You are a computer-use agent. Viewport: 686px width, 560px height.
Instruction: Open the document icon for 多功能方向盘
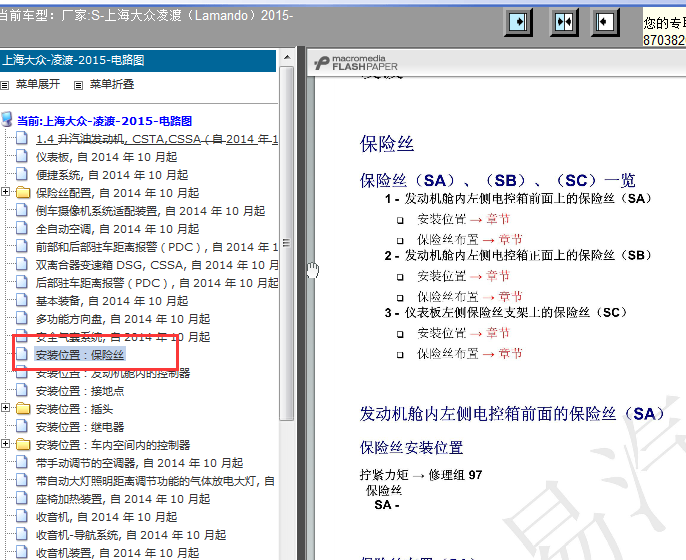[x=21, y=318]
